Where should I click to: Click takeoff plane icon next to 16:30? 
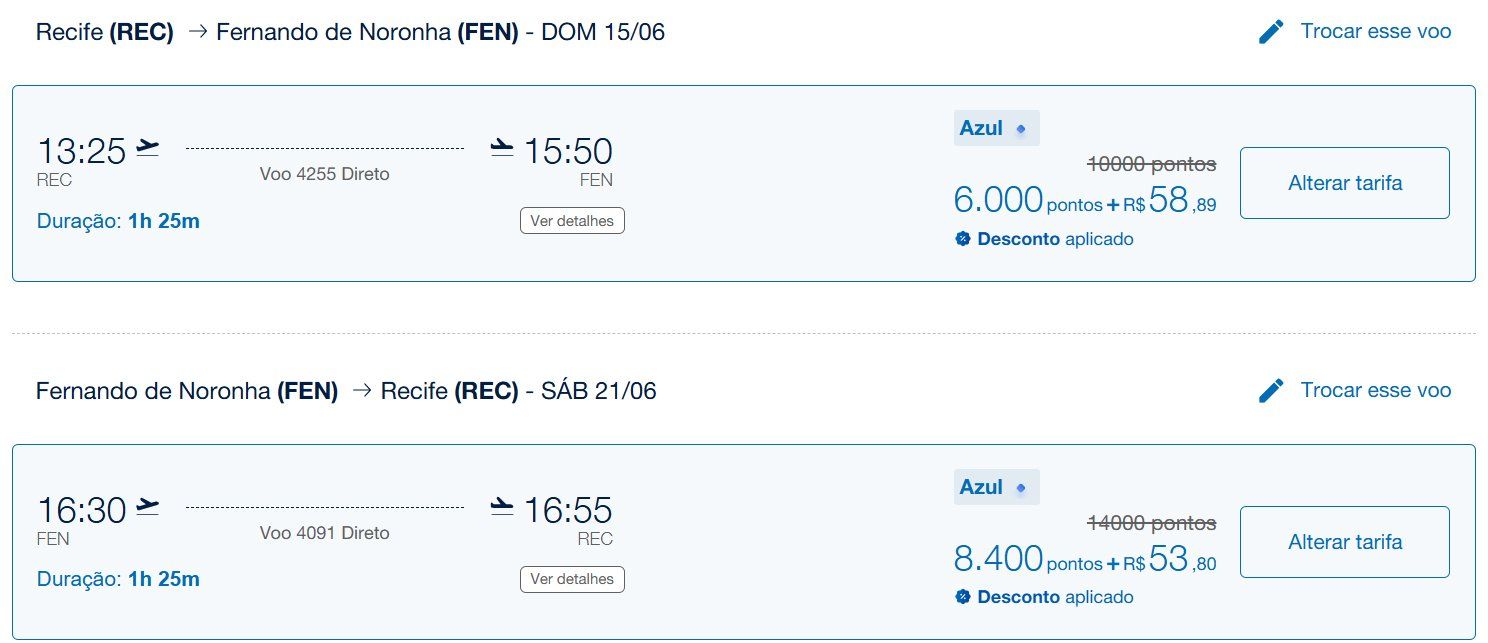point(148,507)
